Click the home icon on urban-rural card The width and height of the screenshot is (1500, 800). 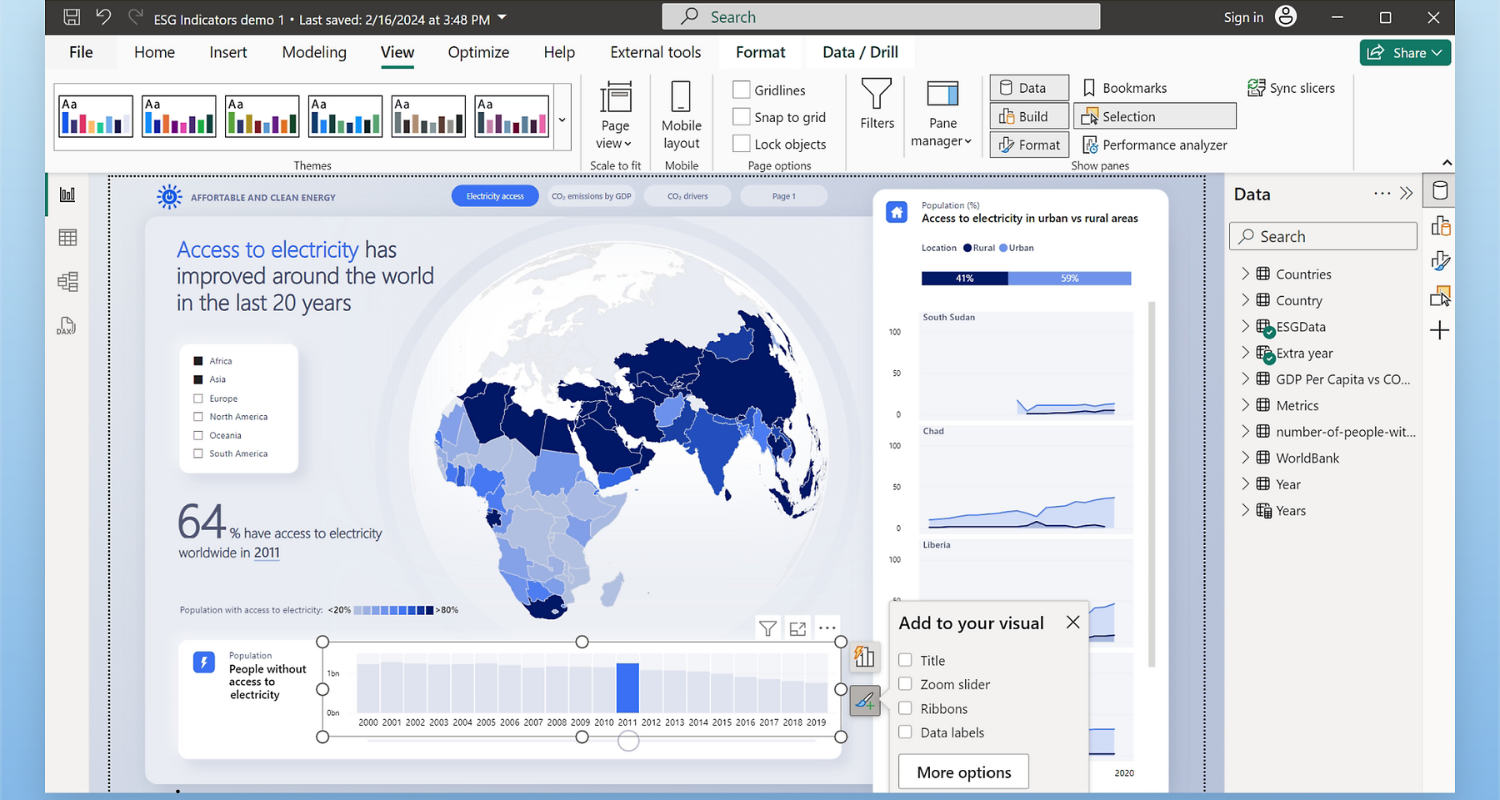pos(897,212)
